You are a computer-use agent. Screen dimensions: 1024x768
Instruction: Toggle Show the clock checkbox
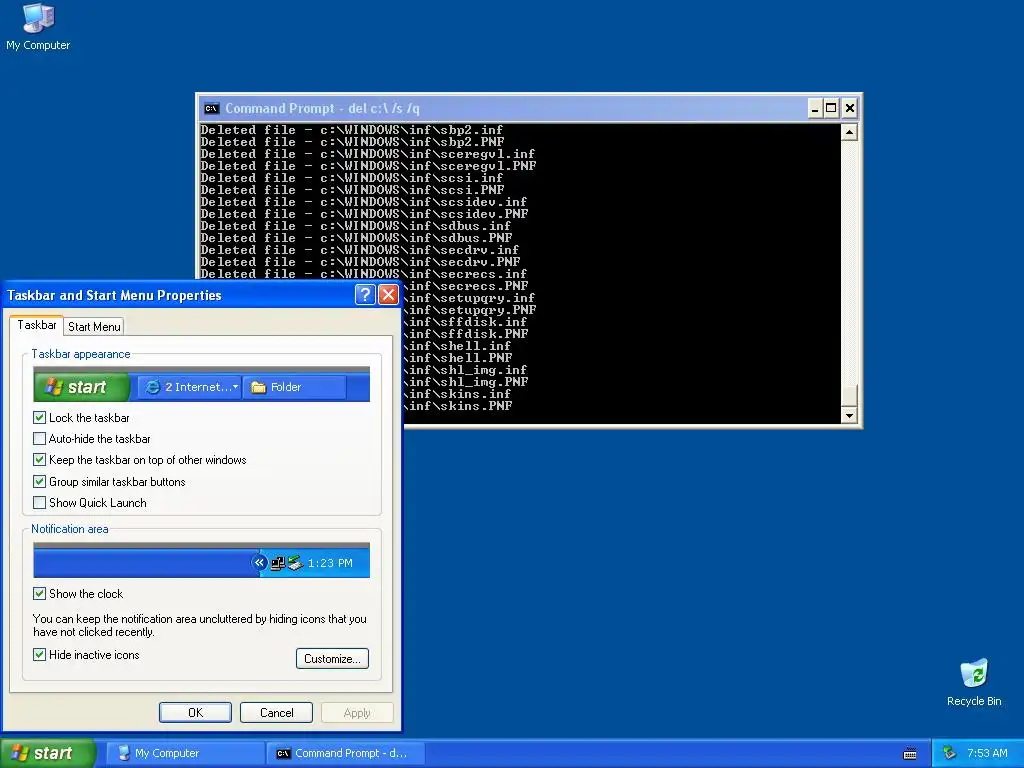click(x=39, y=594)
